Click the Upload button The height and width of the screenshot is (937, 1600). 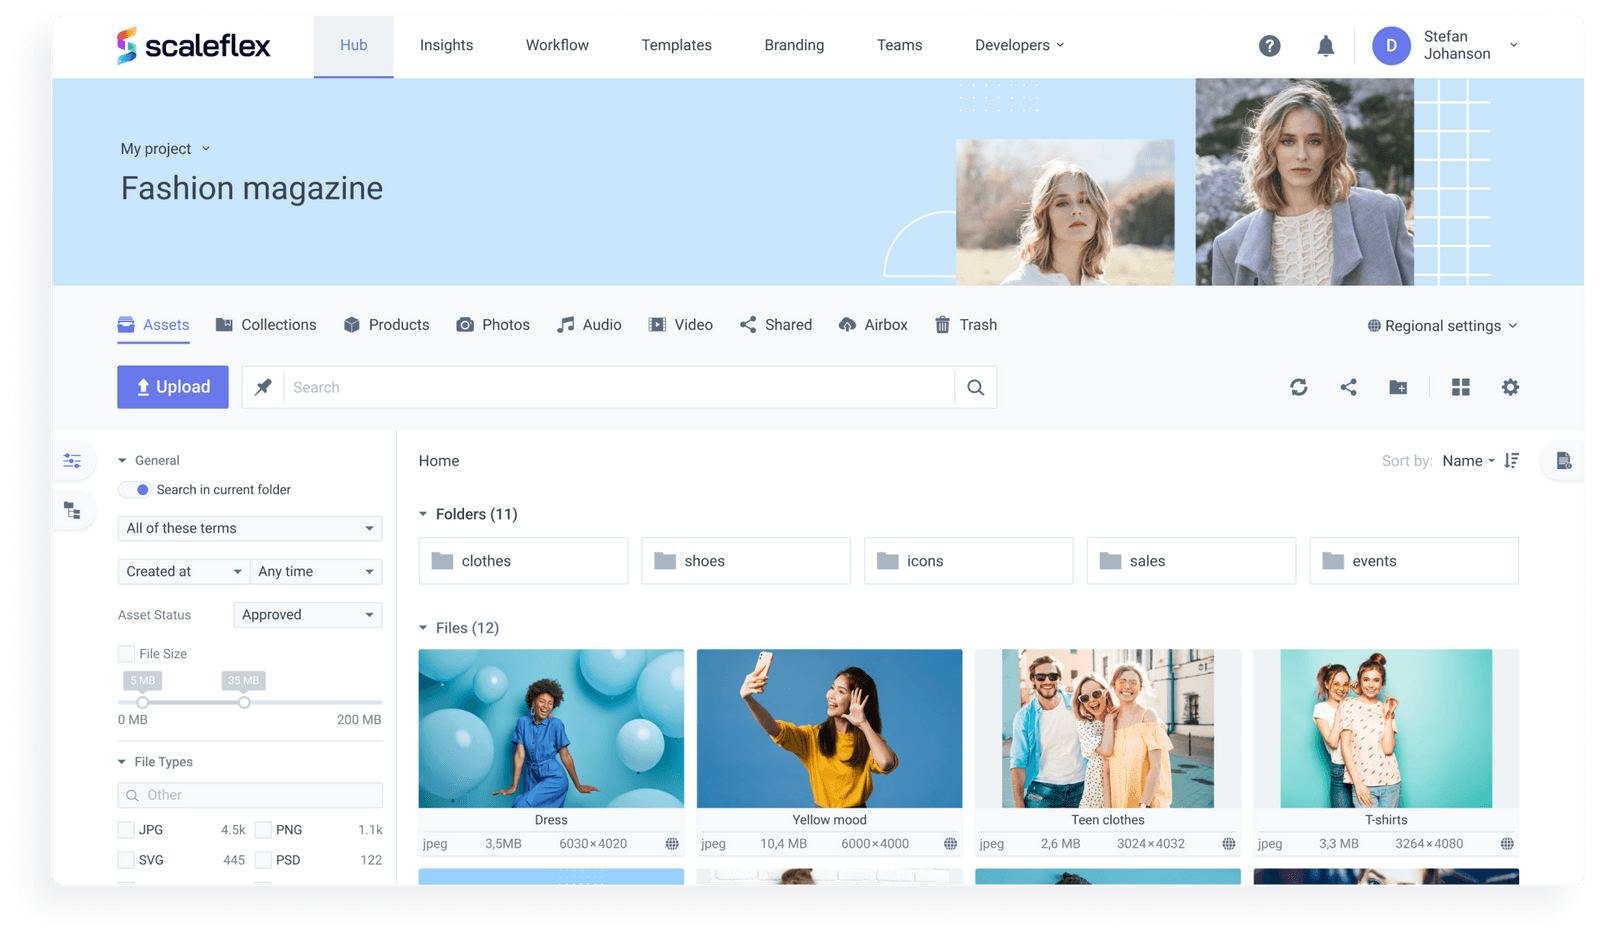[172, 387]
